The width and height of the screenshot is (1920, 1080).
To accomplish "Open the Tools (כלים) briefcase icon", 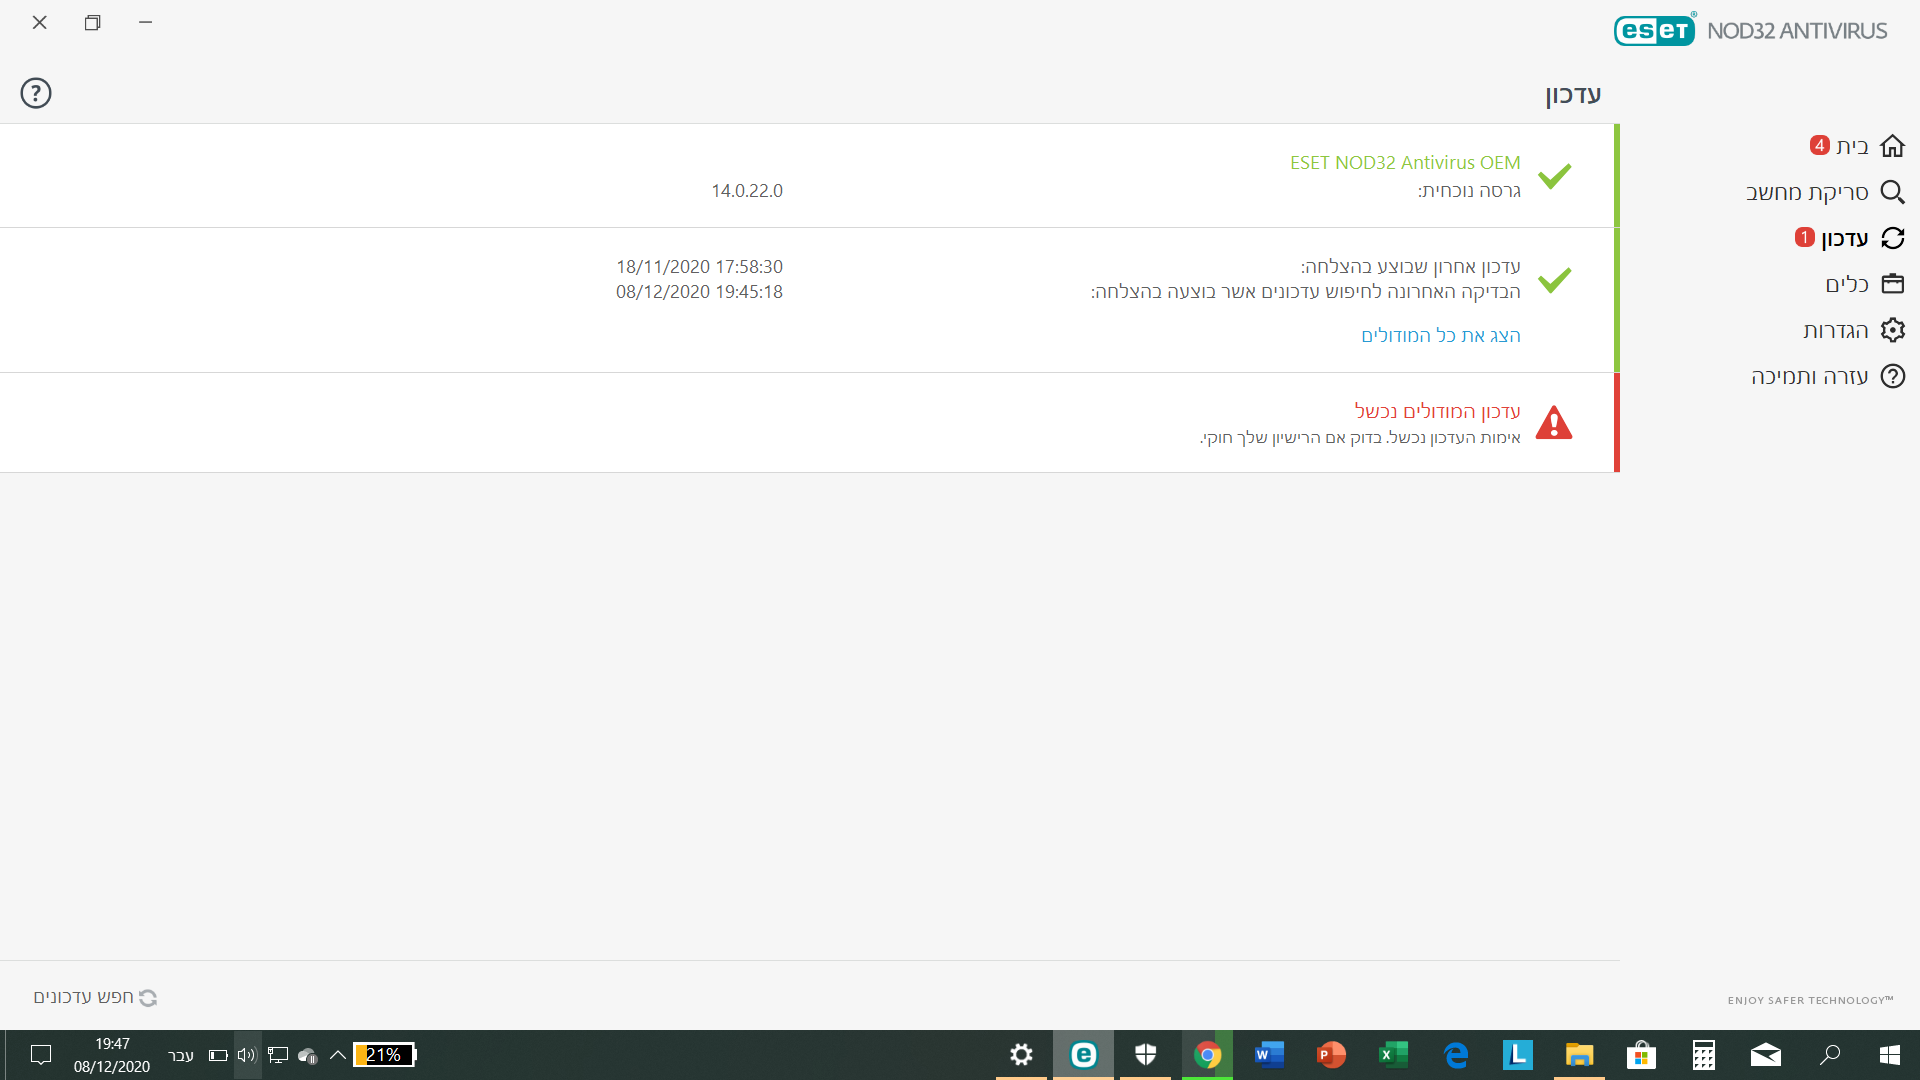I will [1892, 284].
